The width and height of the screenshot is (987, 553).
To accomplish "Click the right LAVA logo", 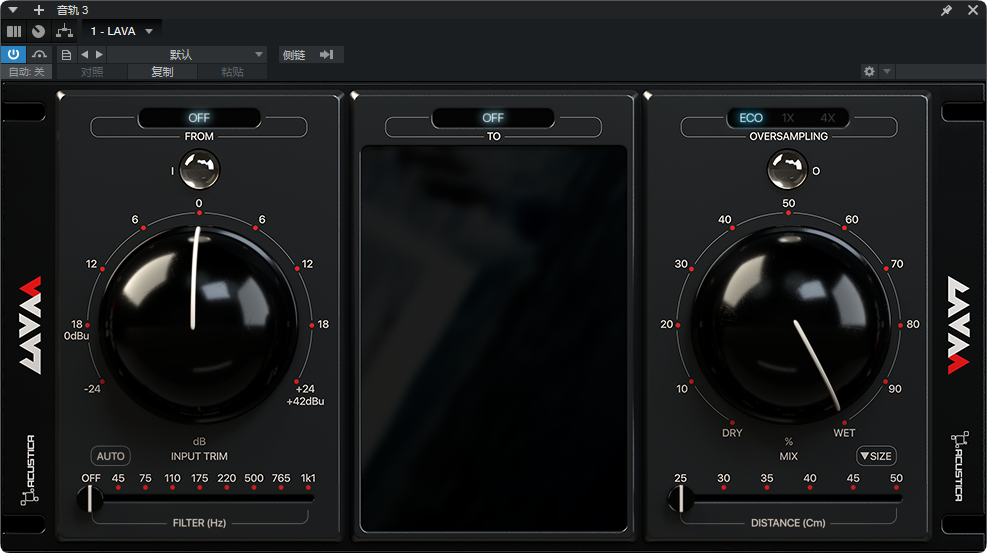I will click(x=959, y=325).
